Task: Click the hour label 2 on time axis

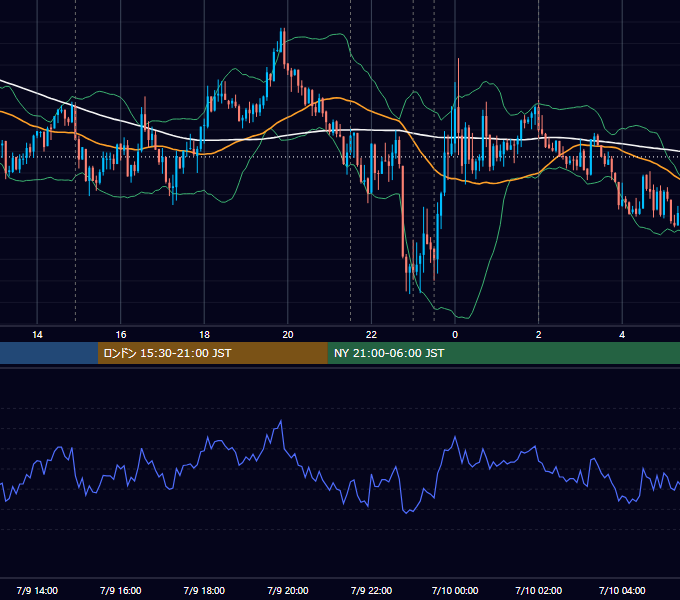Action: click(539, 335)
